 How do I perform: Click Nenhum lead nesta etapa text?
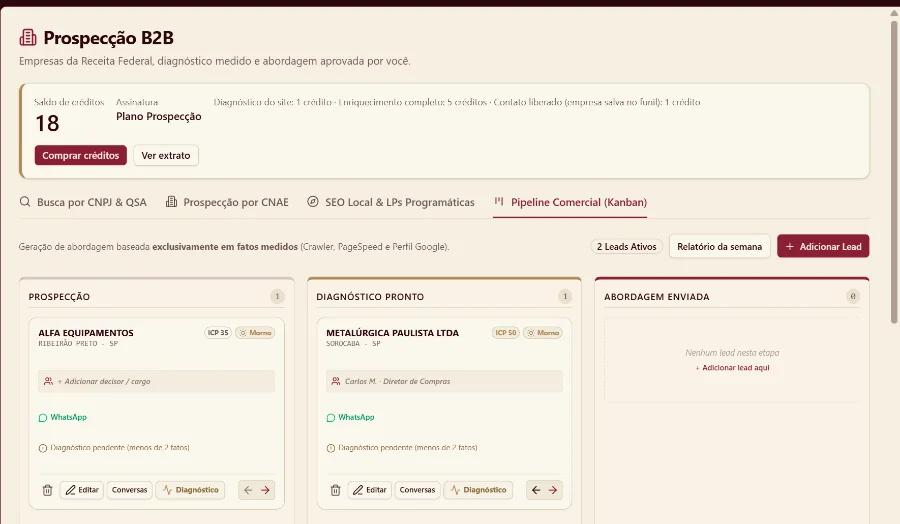[x=732, y=353]
